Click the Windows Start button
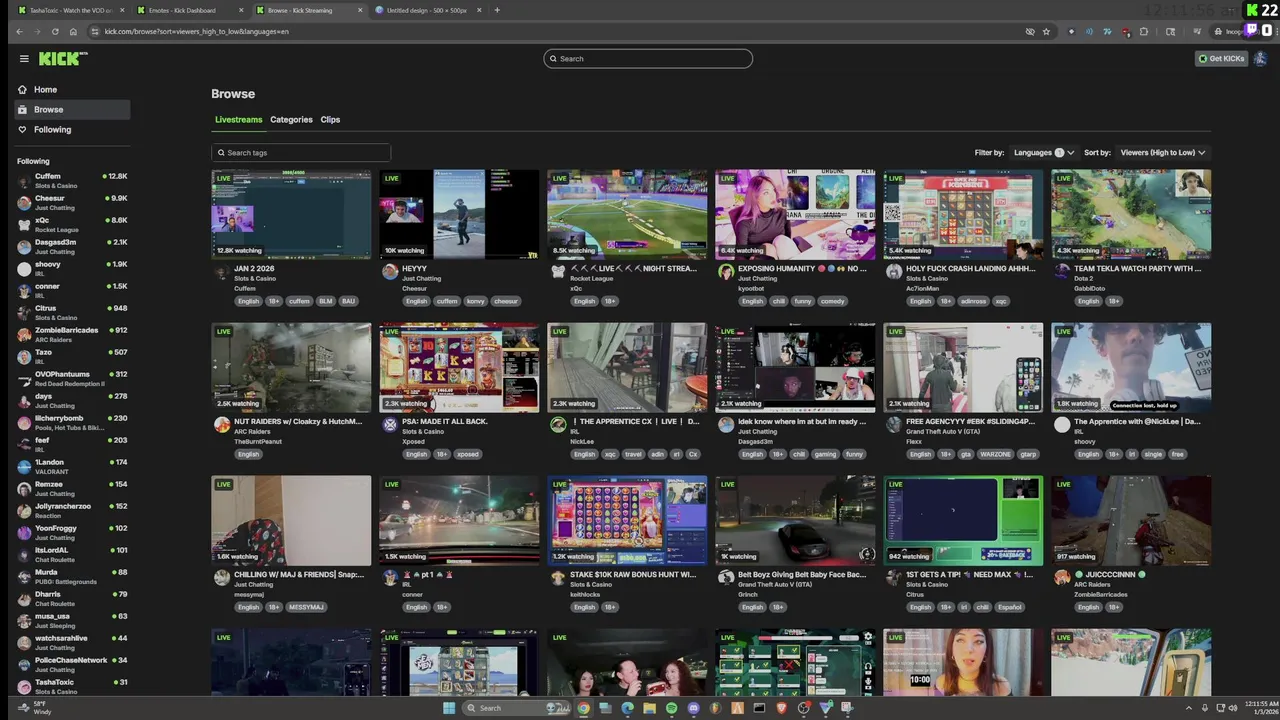The height and width of the screenshot is (720, 1280). 449,708
